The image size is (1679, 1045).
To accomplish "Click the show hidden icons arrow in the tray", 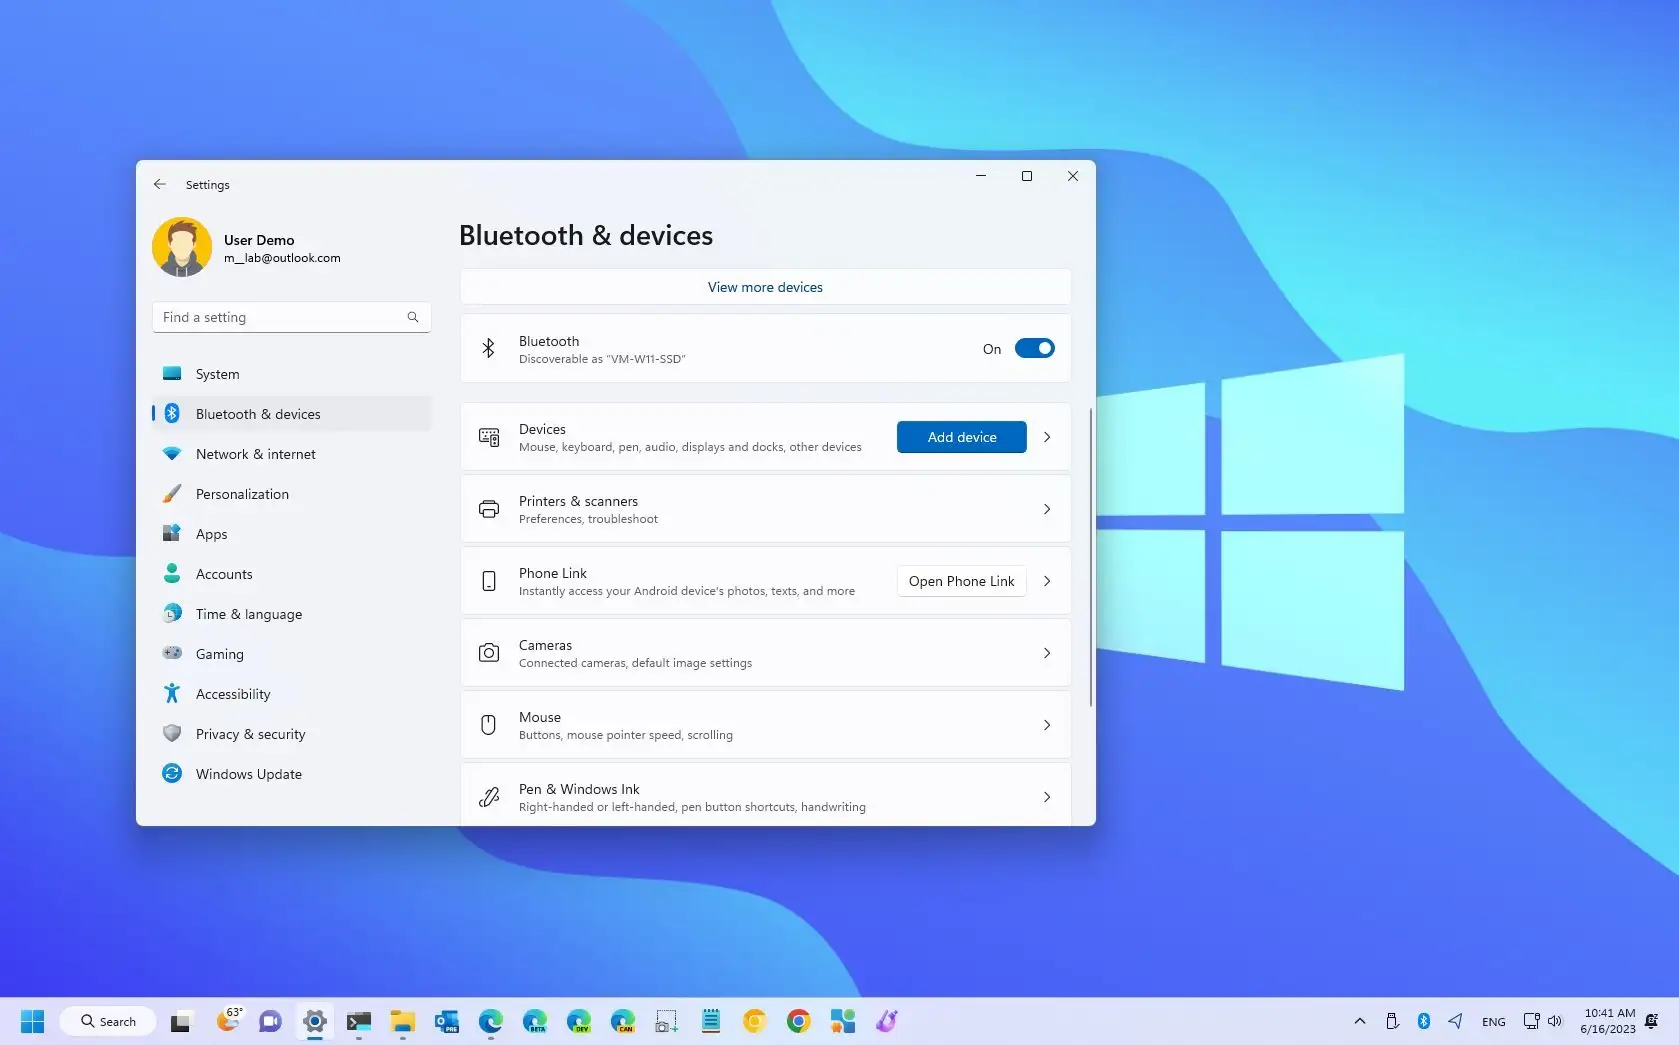I will point(1360,1021).
